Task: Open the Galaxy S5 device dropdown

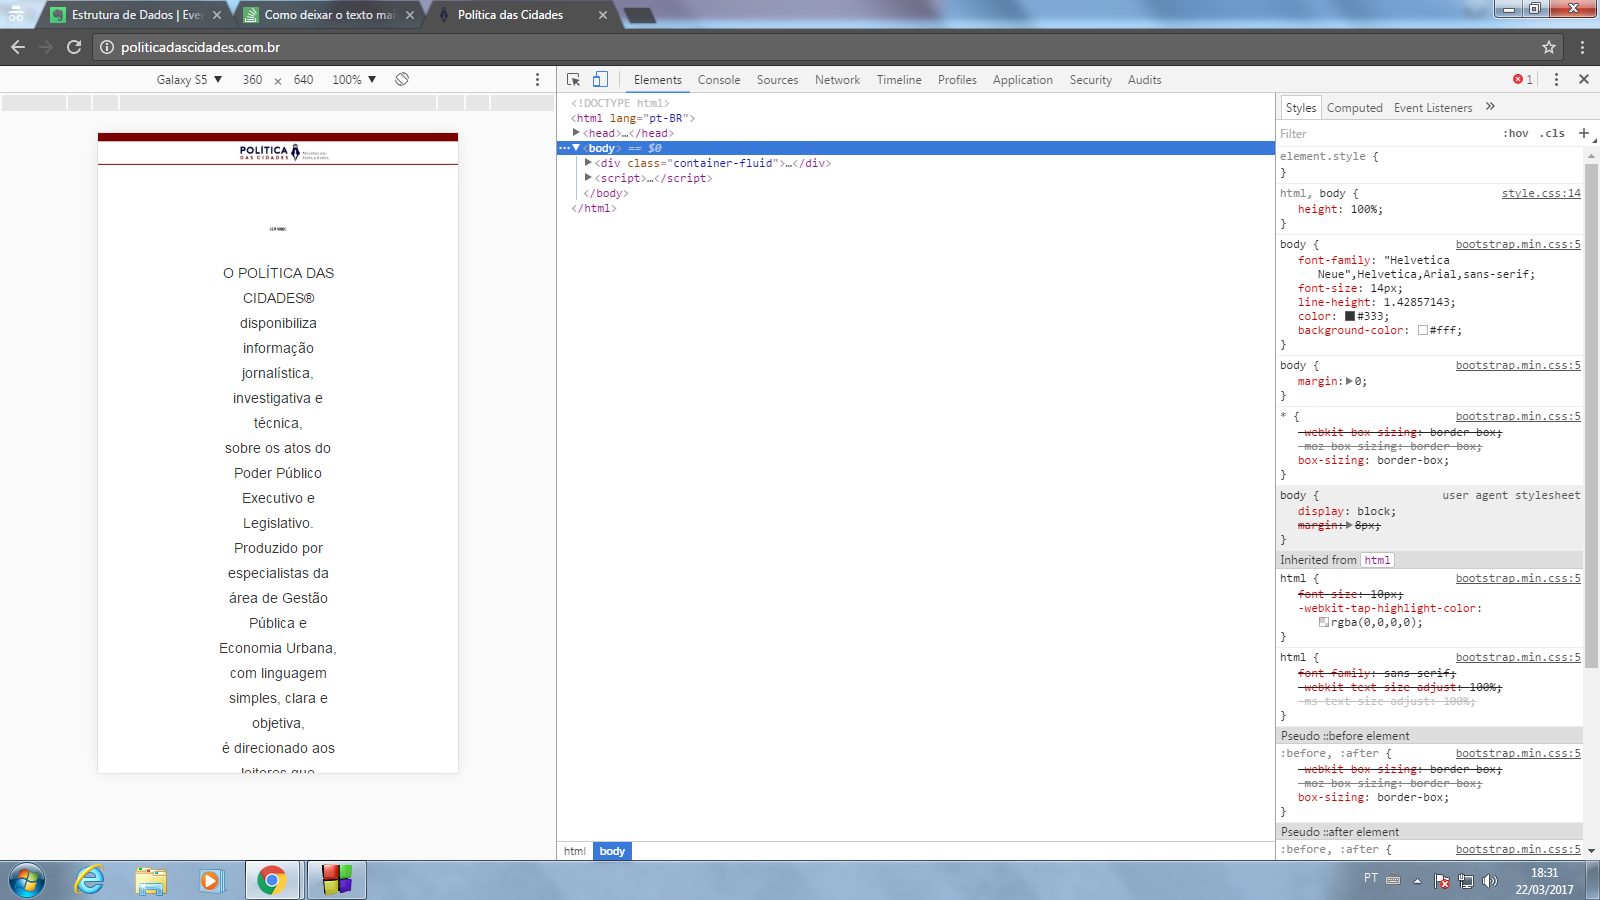Action: click(x=189, y=79)
